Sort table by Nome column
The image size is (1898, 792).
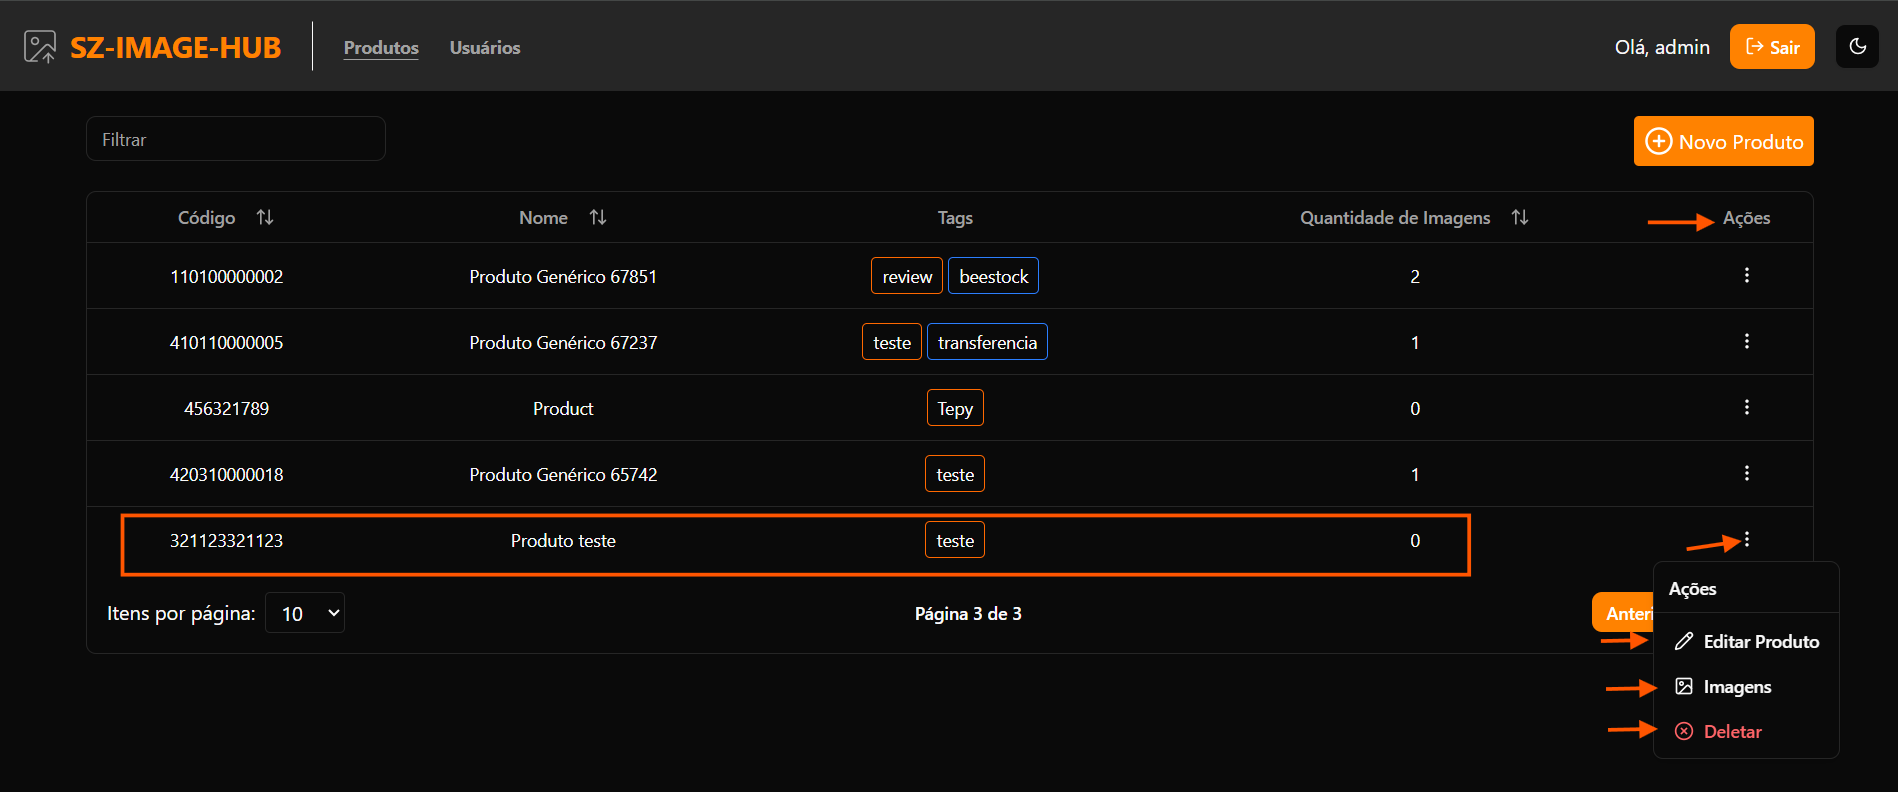[598, 218]
